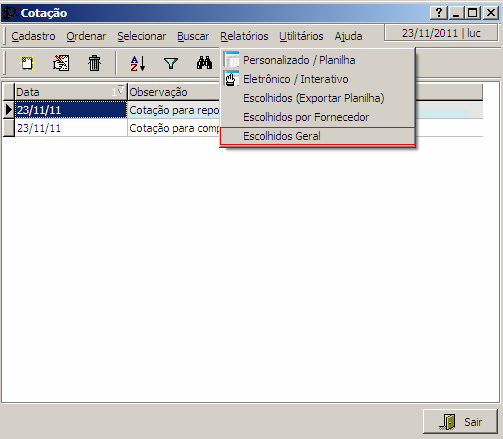Open the Utilitários menu
The height and width of the screenshot is (439, 503).
point(301,36)
